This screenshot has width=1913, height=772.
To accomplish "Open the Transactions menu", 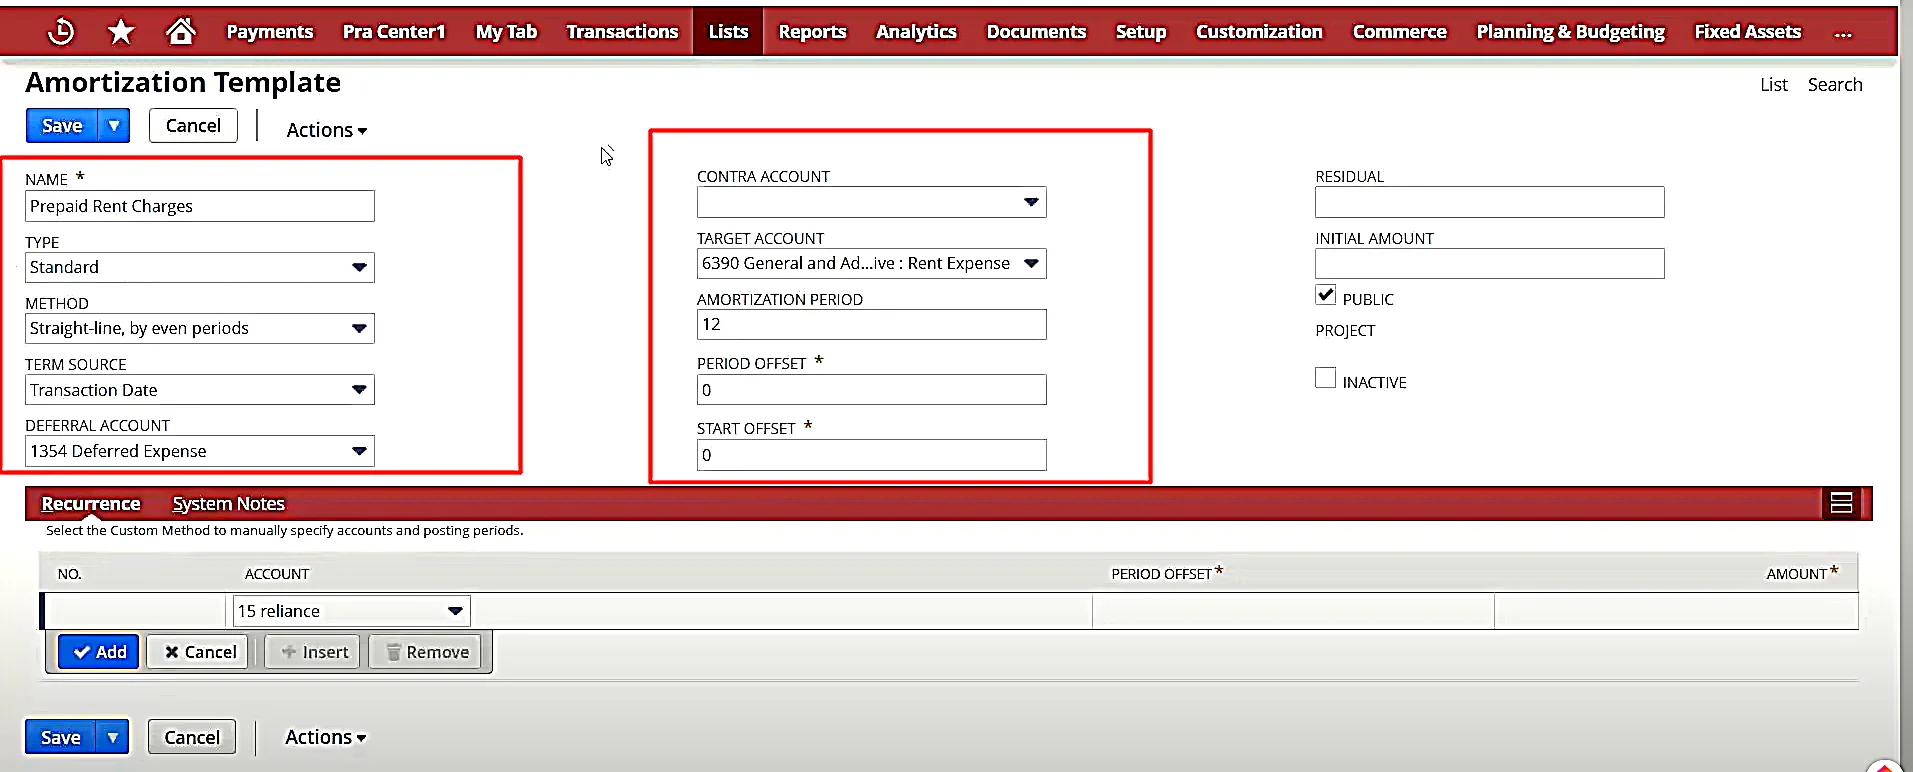I will (x=622, y=32).
